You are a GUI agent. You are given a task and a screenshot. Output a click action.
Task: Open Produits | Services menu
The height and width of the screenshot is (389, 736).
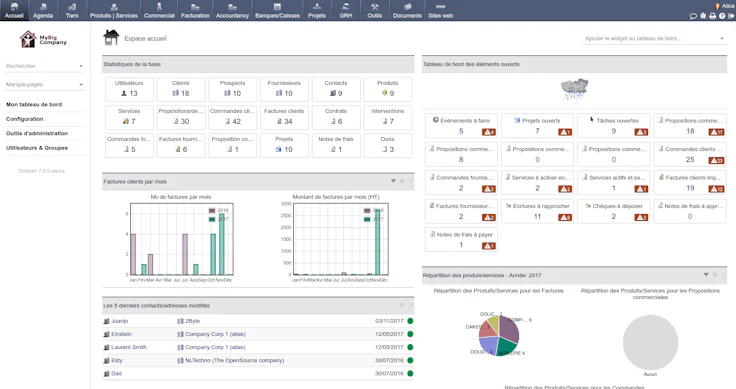[x=114, y=10]
